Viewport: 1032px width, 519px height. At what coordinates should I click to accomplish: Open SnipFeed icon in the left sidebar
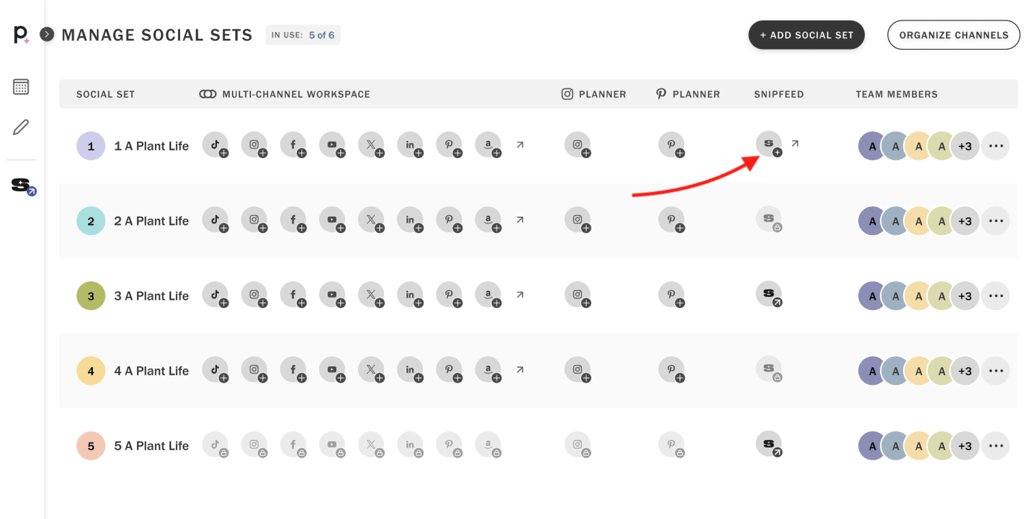coord(22,186)
